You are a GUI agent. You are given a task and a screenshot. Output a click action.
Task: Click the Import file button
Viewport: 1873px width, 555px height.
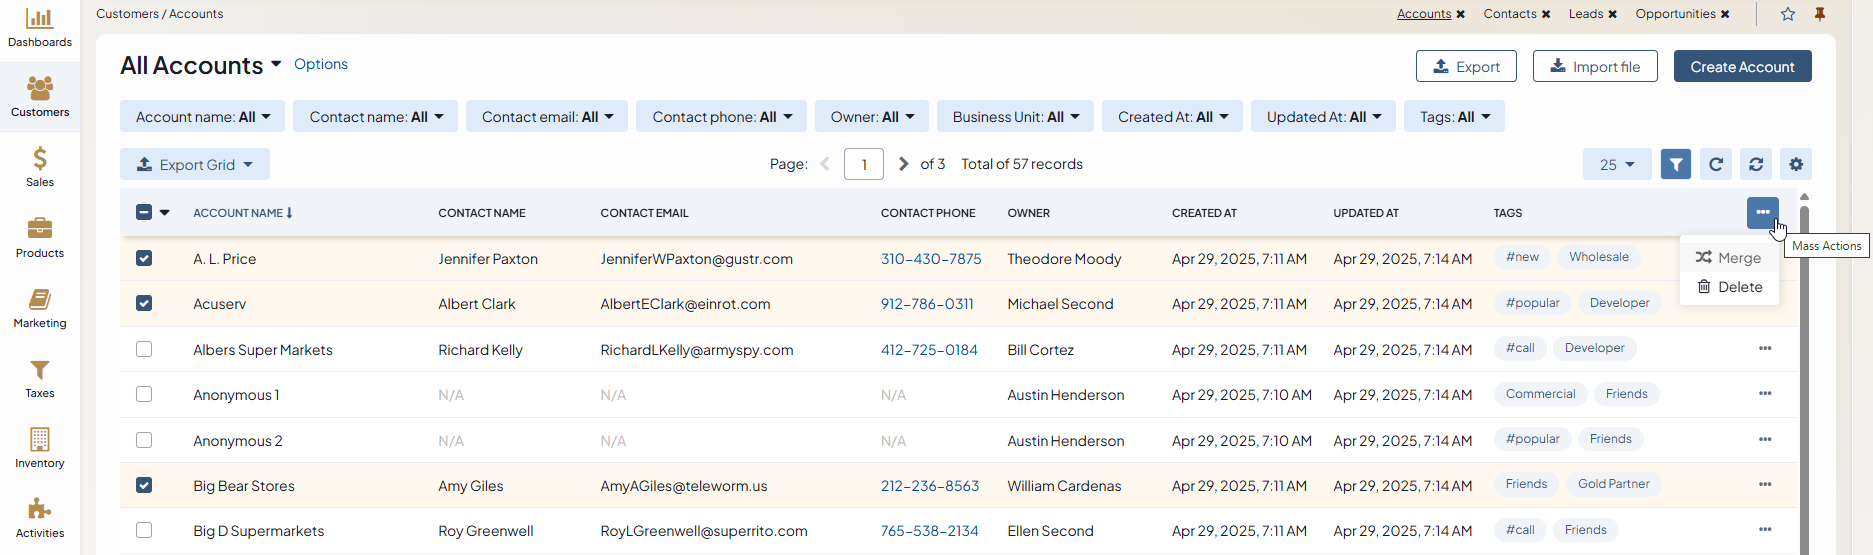pos(1595,67)
